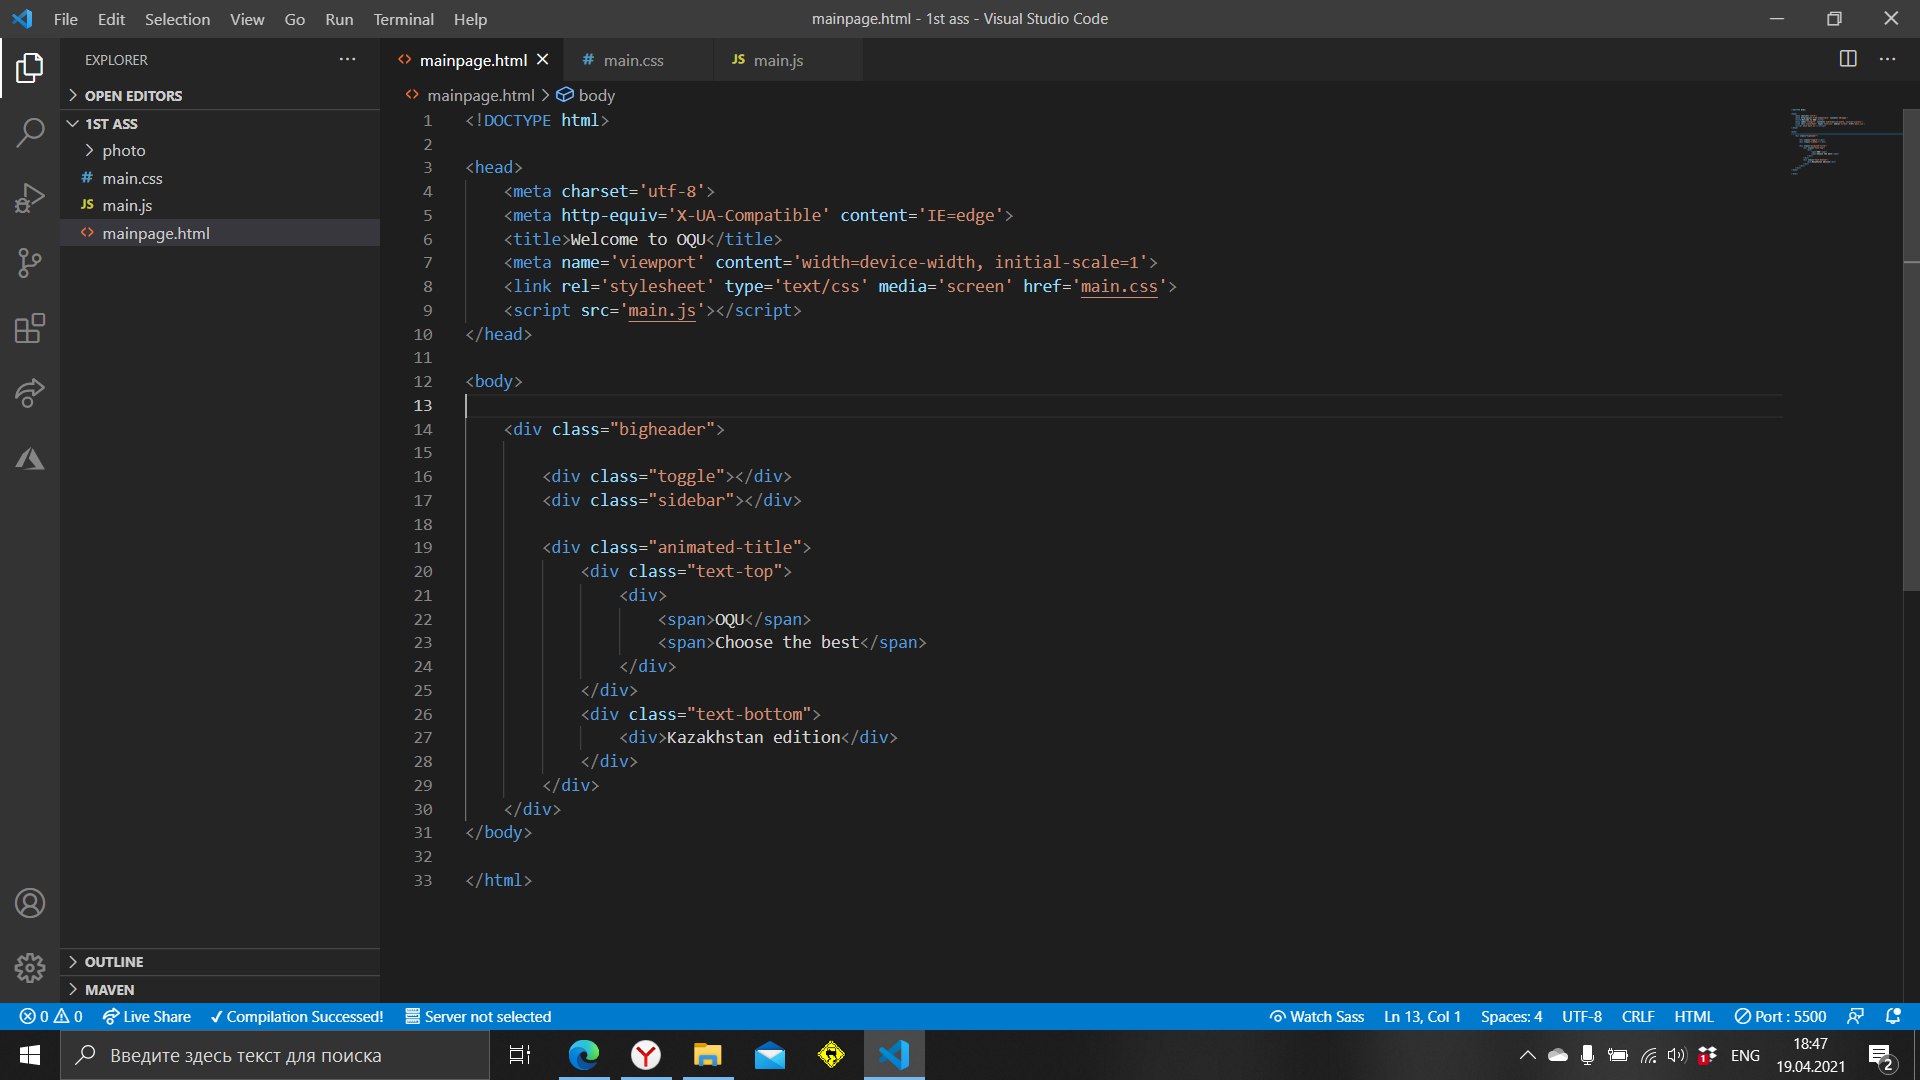The height and width of the screenshot is (1080, 1920).
Task: Start Live Server on Port 5500
Action: [x=1780, y=1016]
